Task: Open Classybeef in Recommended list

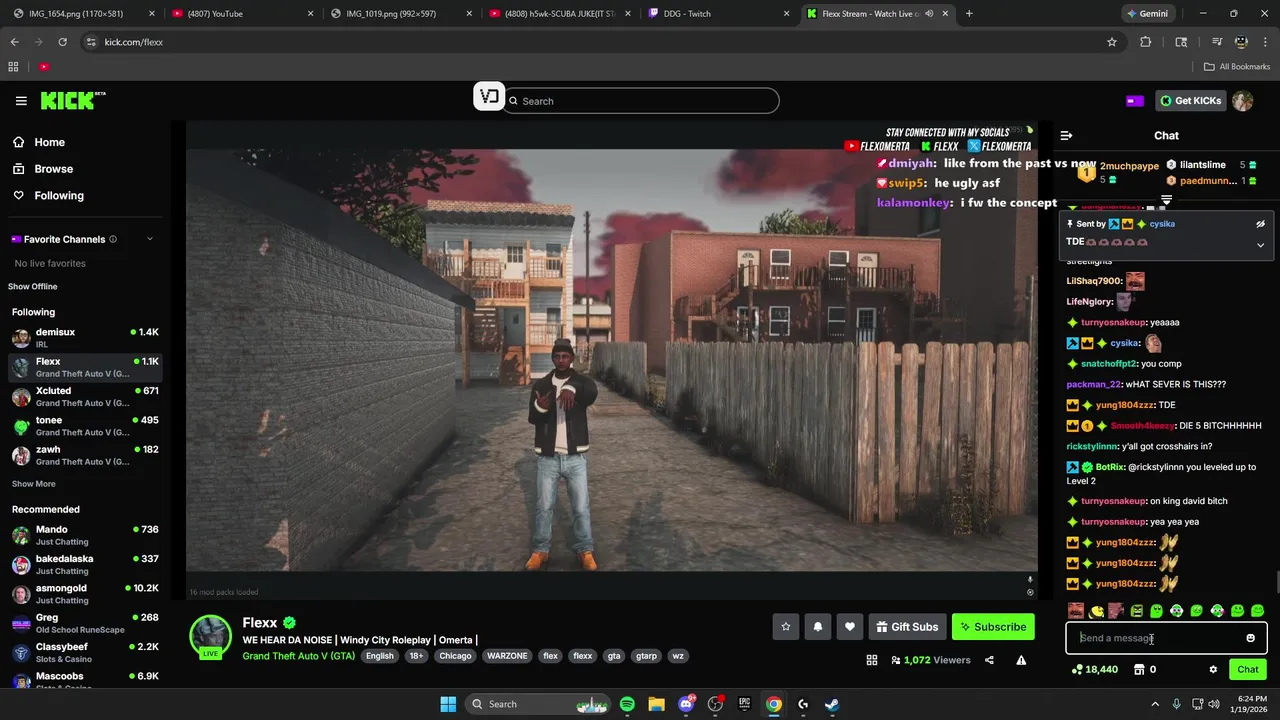Action: coord(84,653)
